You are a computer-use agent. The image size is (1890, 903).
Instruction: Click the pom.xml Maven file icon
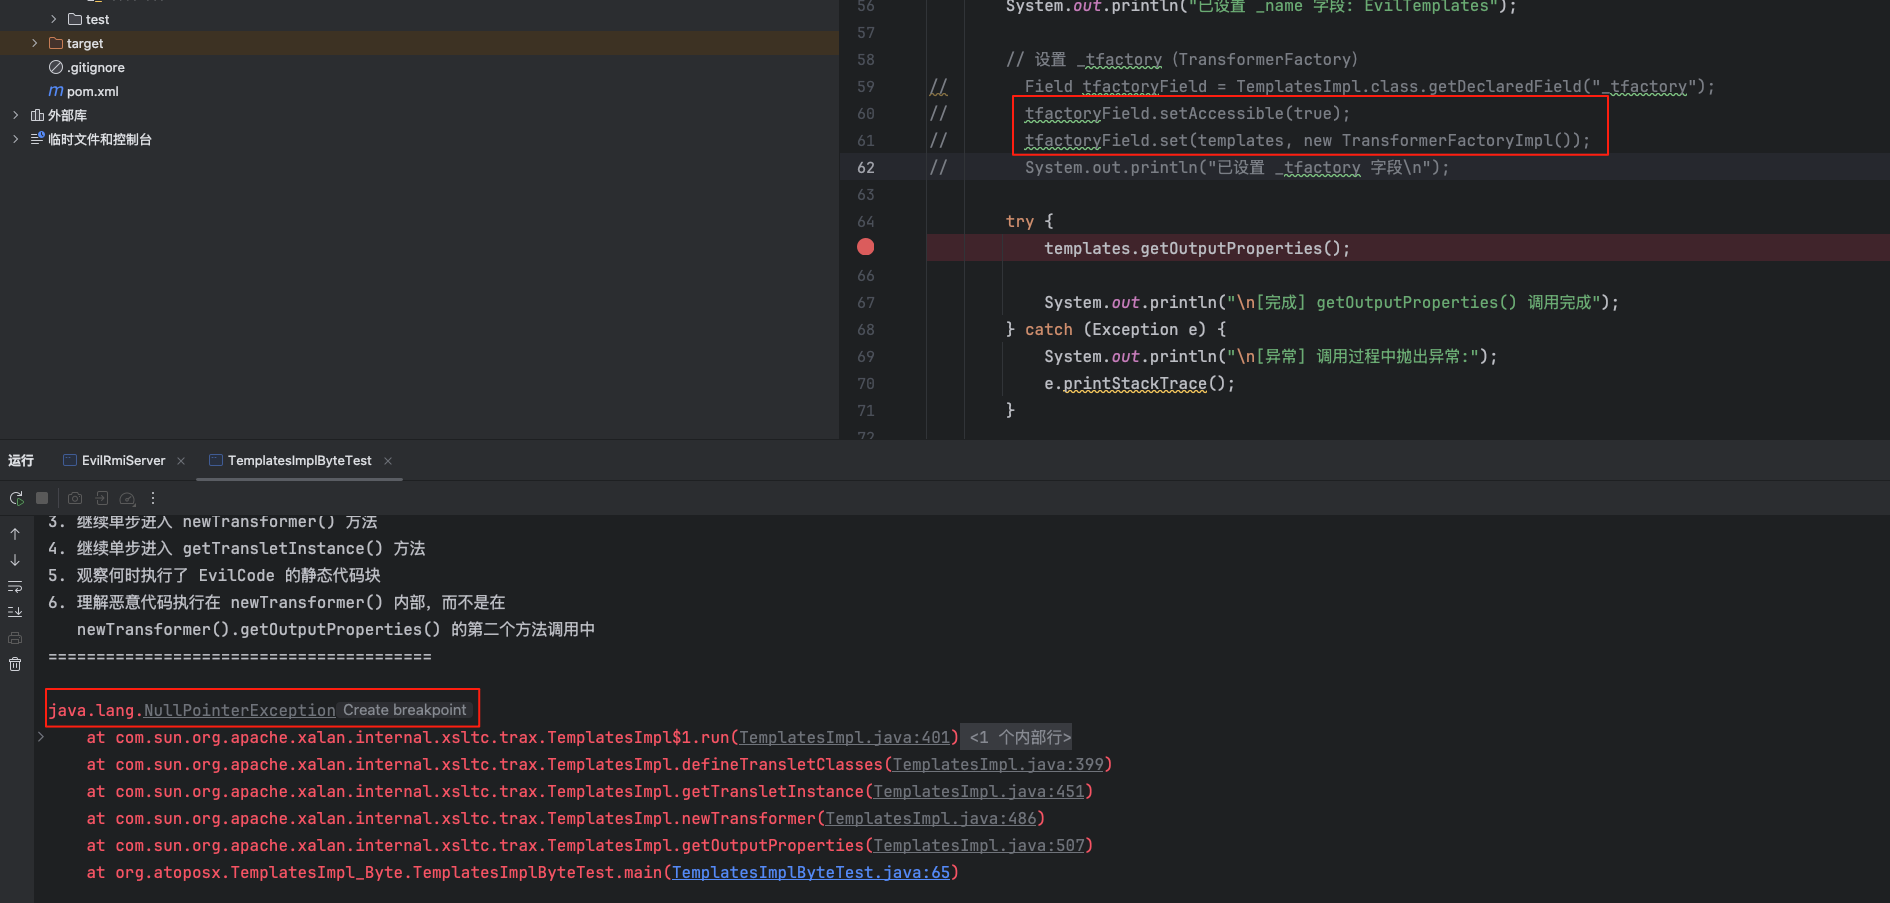56,91
